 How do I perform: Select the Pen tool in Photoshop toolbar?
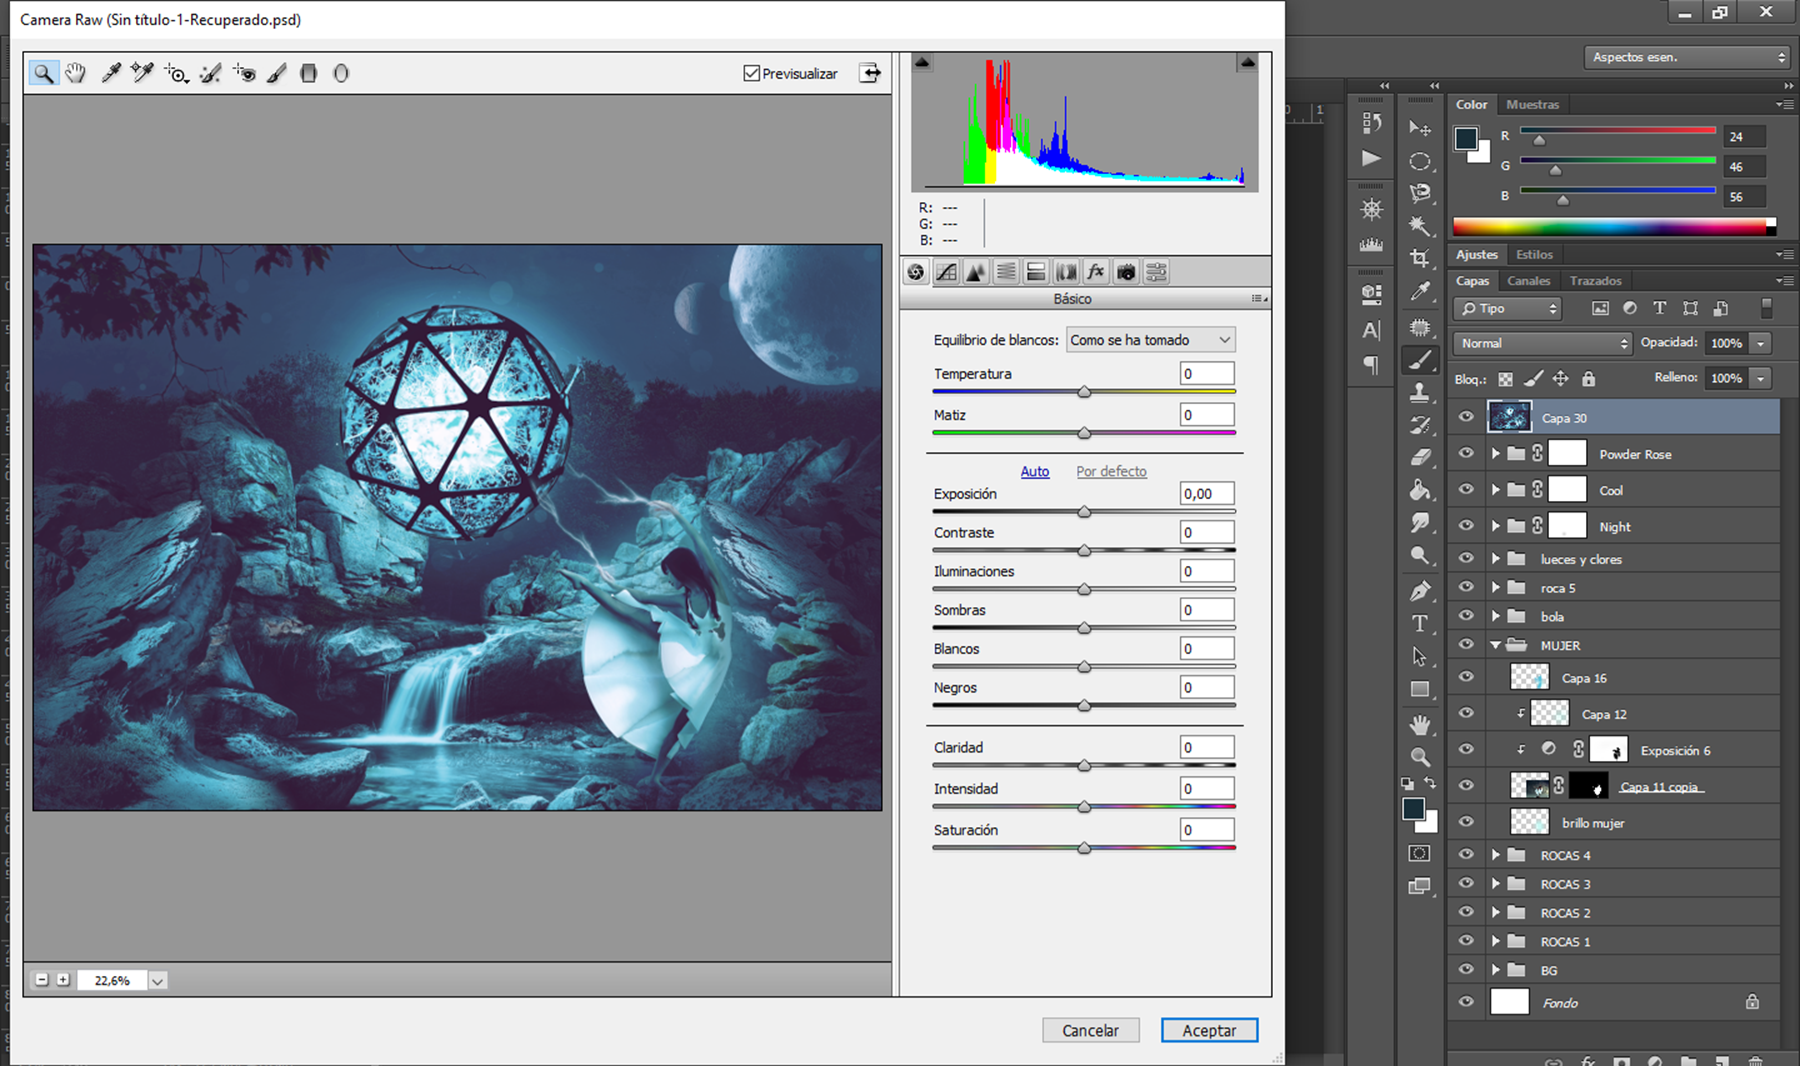(x=1419, y=591)
